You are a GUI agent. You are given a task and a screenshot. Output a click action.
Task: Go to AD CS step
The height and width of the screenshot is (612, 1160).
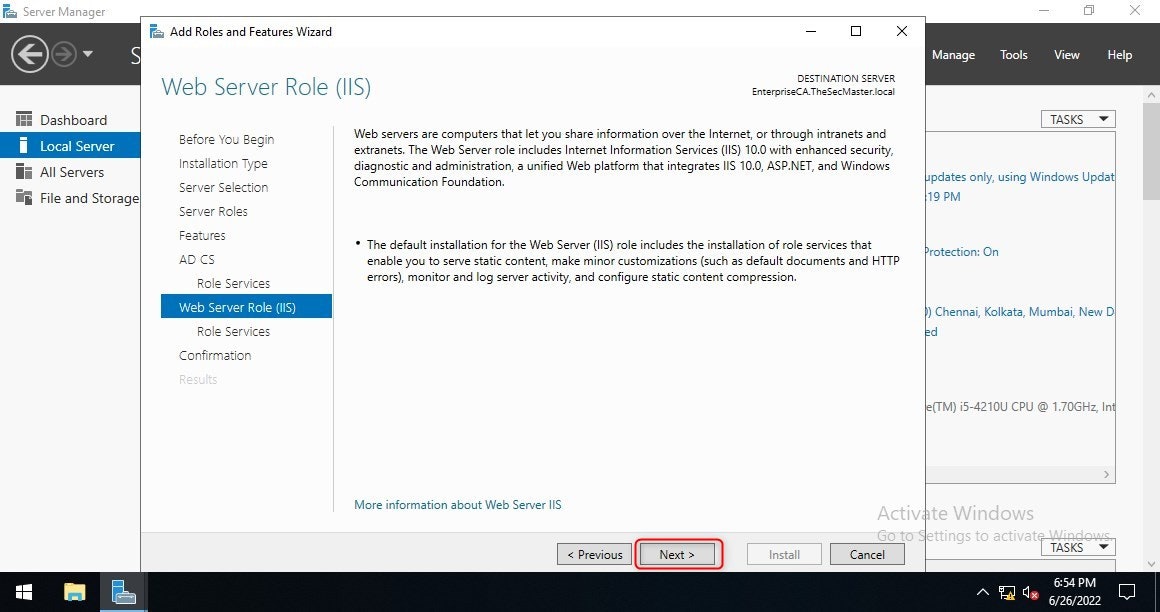pyautogui.click(x=197, y=259)
